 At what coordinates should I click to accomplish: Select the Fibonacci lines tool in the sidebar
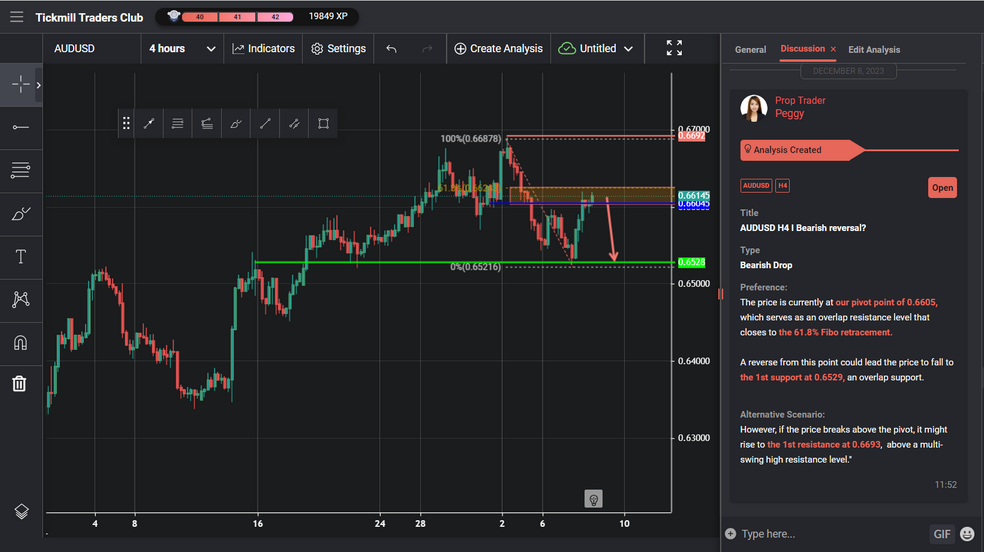[20, 170]
